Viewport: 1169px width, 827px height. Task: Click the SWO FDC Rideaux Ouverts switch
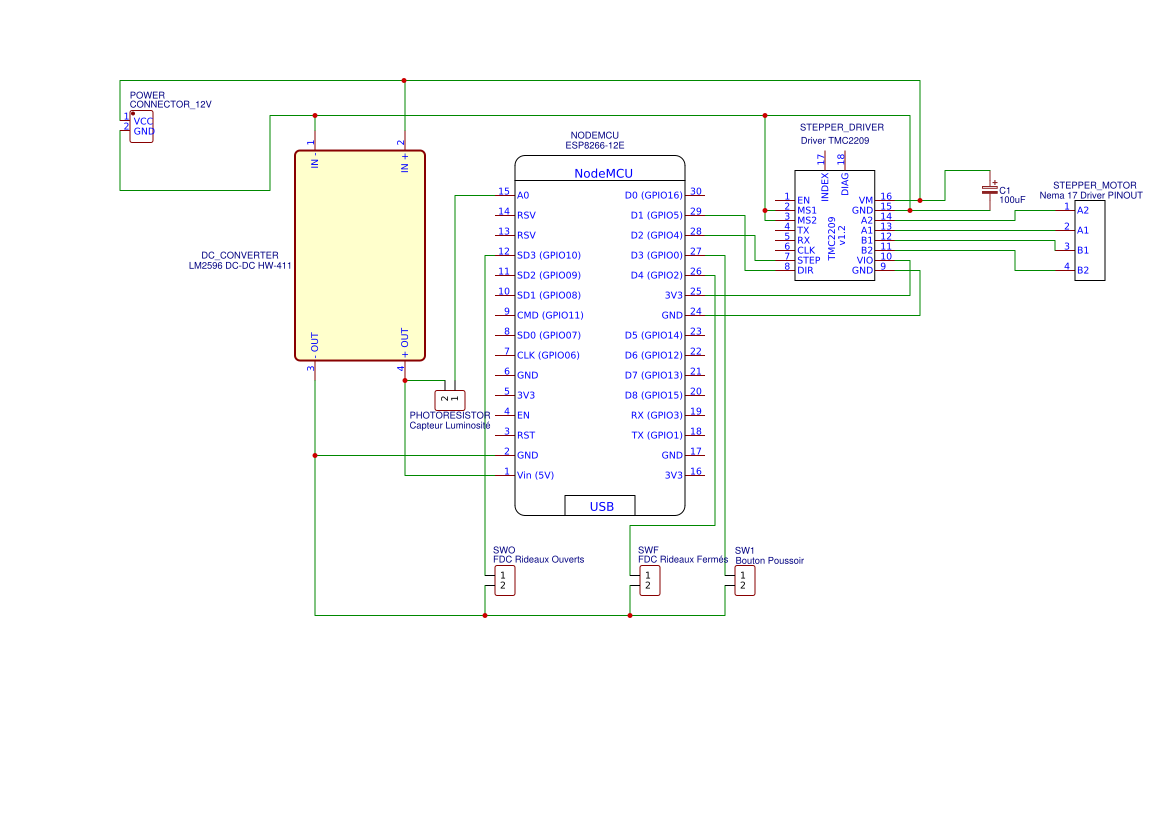(x=503, y=580)
